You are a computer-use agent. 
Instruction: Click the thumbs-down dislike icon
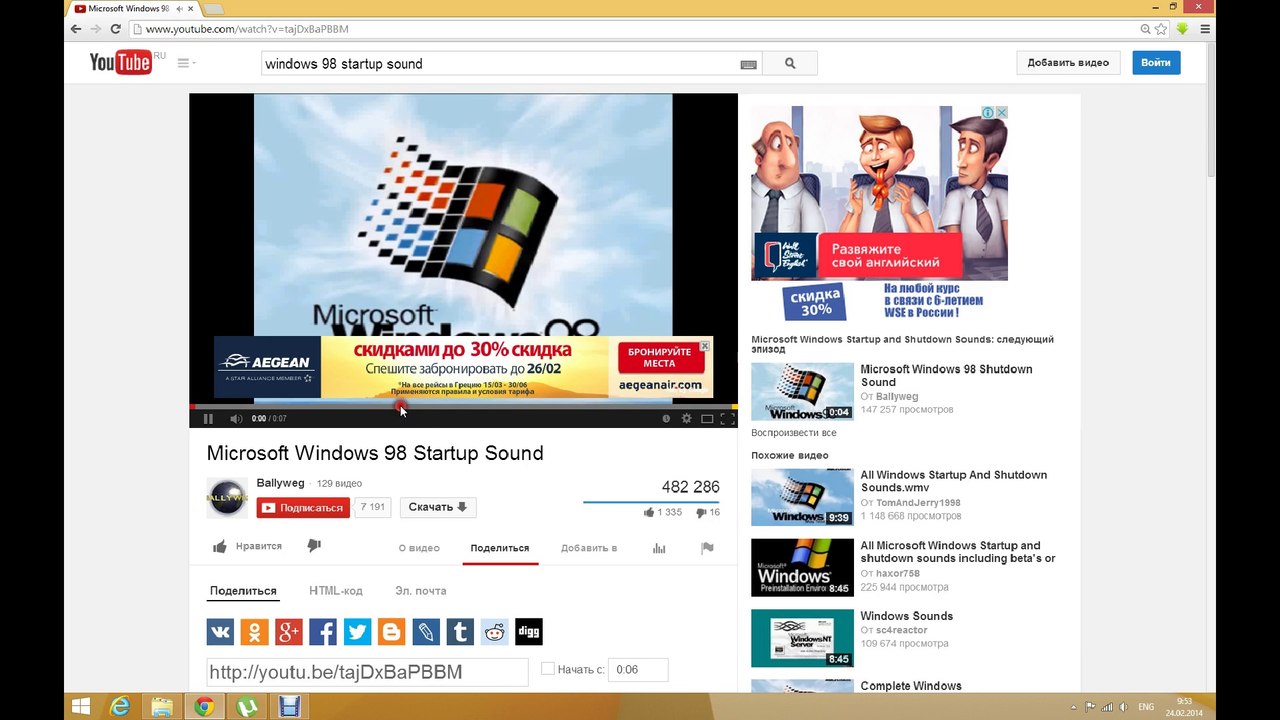point(314,546)
